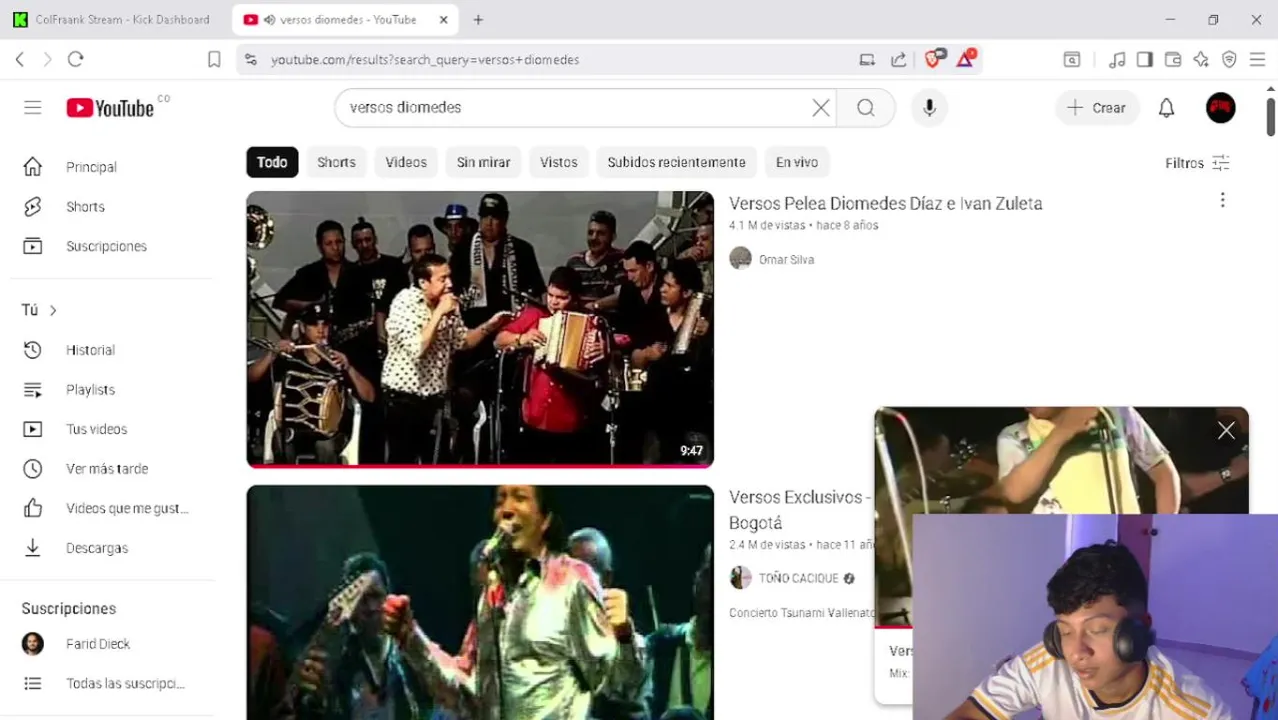This screenshot has height=720, width=1278.
Task: Go to the YouTube logo home
Action: click(110, 108)
